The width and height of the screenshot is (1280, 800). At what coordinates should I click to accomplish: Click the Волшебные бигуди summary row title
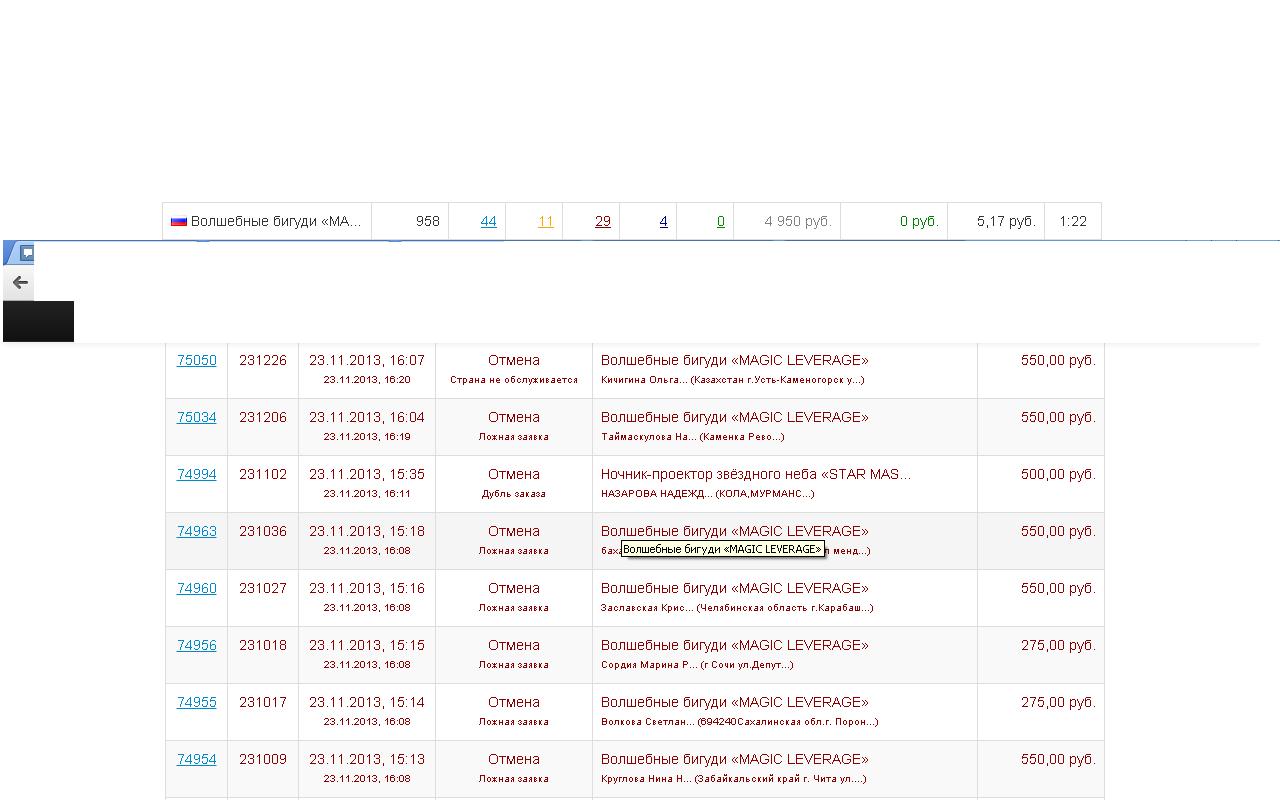275,221
